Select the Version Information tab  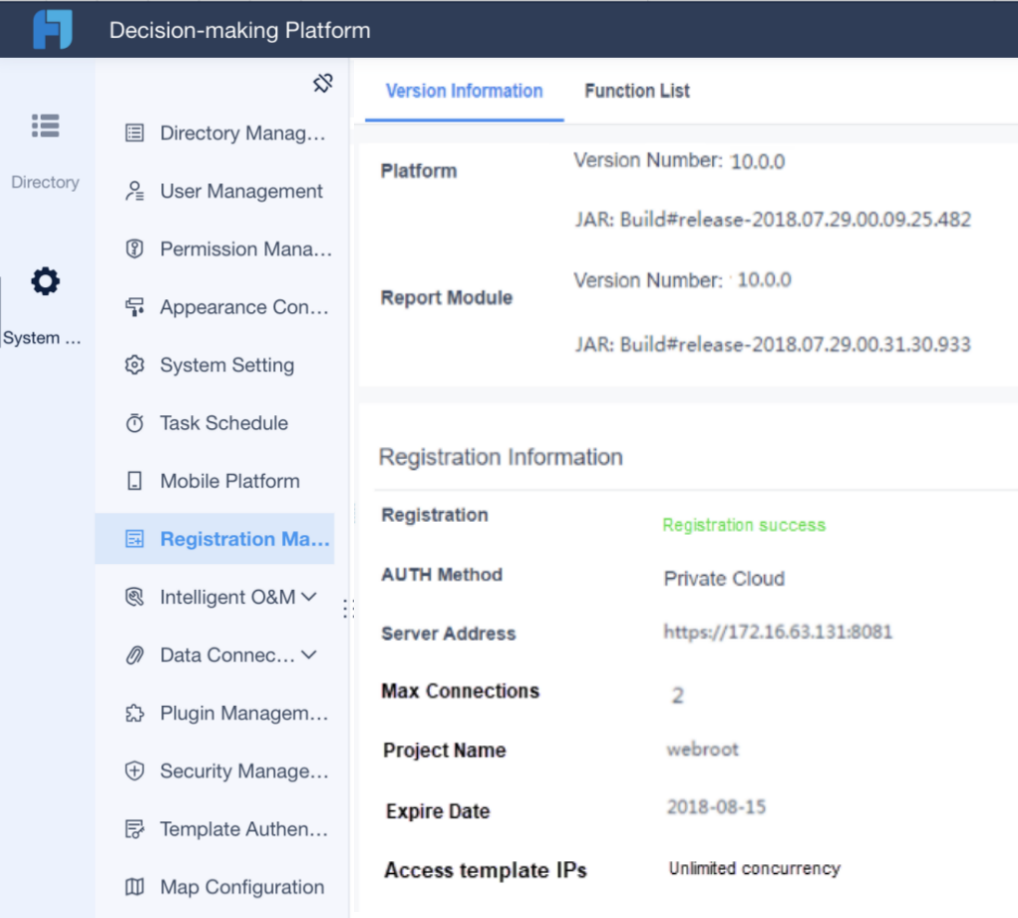point(464,91)
